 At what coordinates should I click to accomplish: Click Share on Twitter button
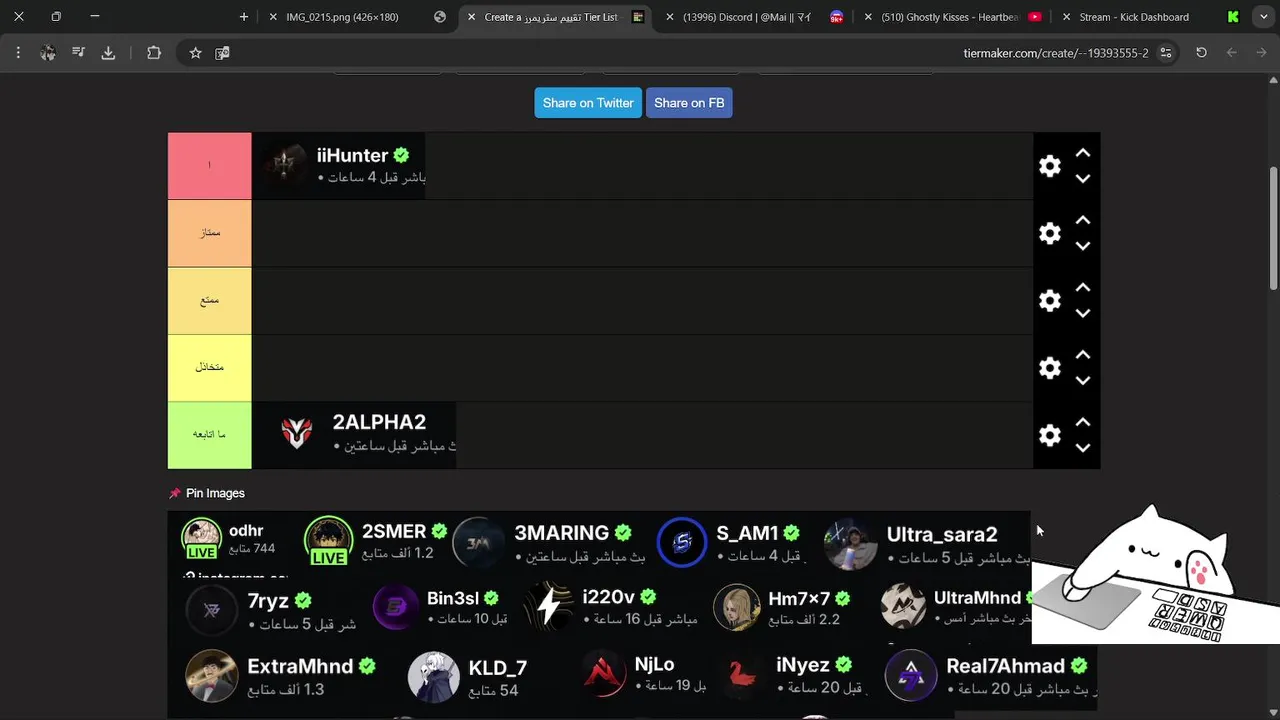588,103
